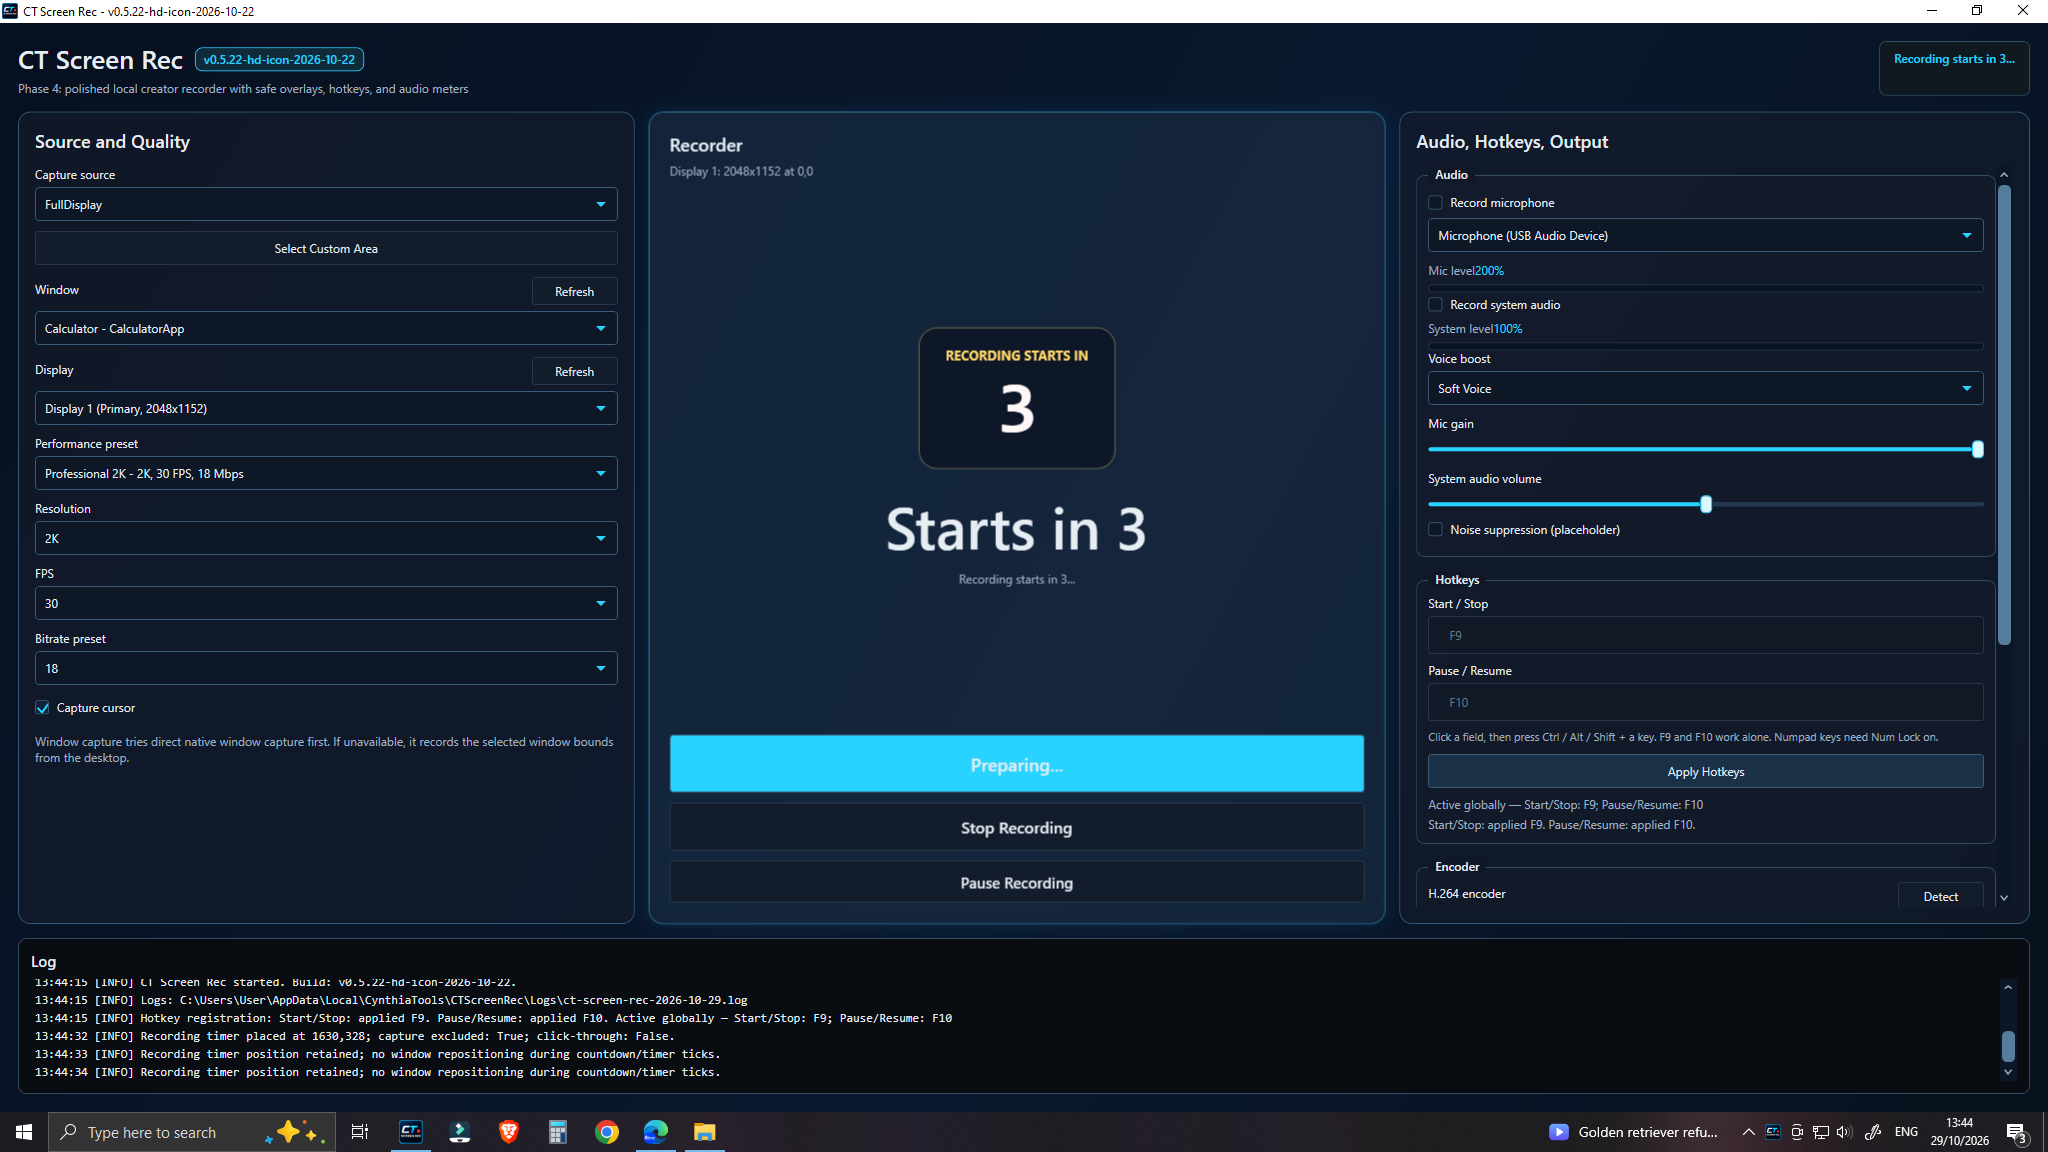Open File Explorer from taskbar
This screenshot has width=2048, height=1152.
(705, 1132)
